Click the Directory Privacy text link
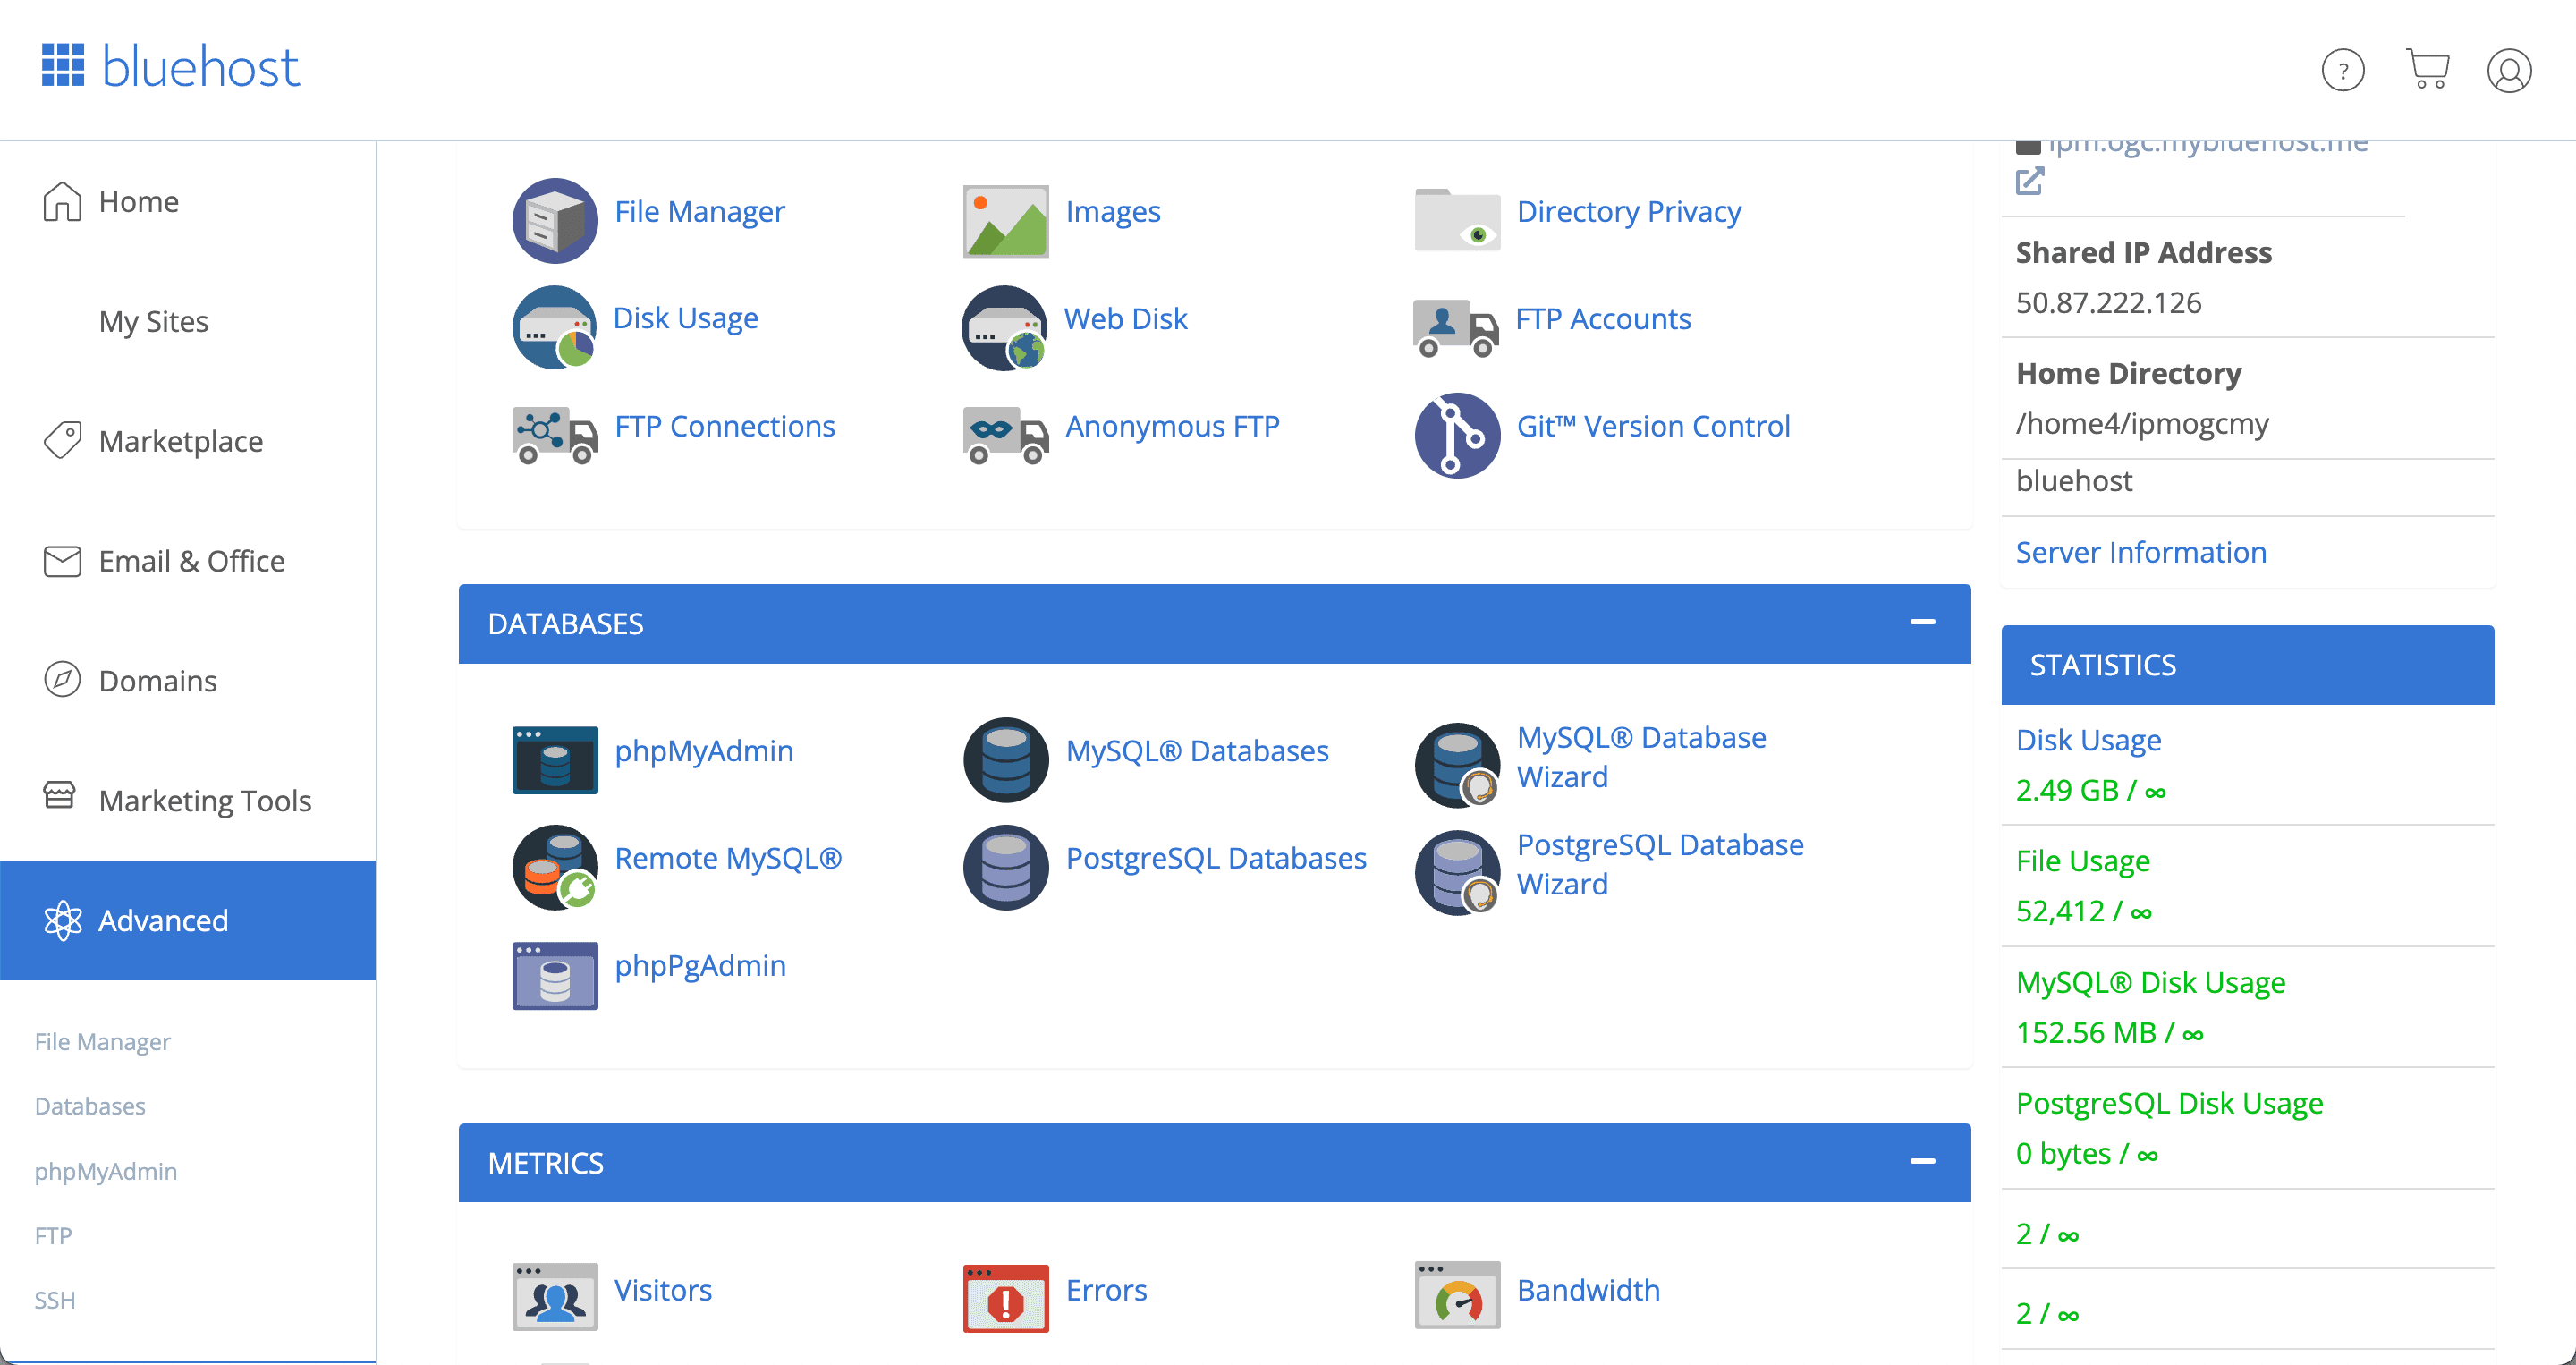 (1628, 211)
